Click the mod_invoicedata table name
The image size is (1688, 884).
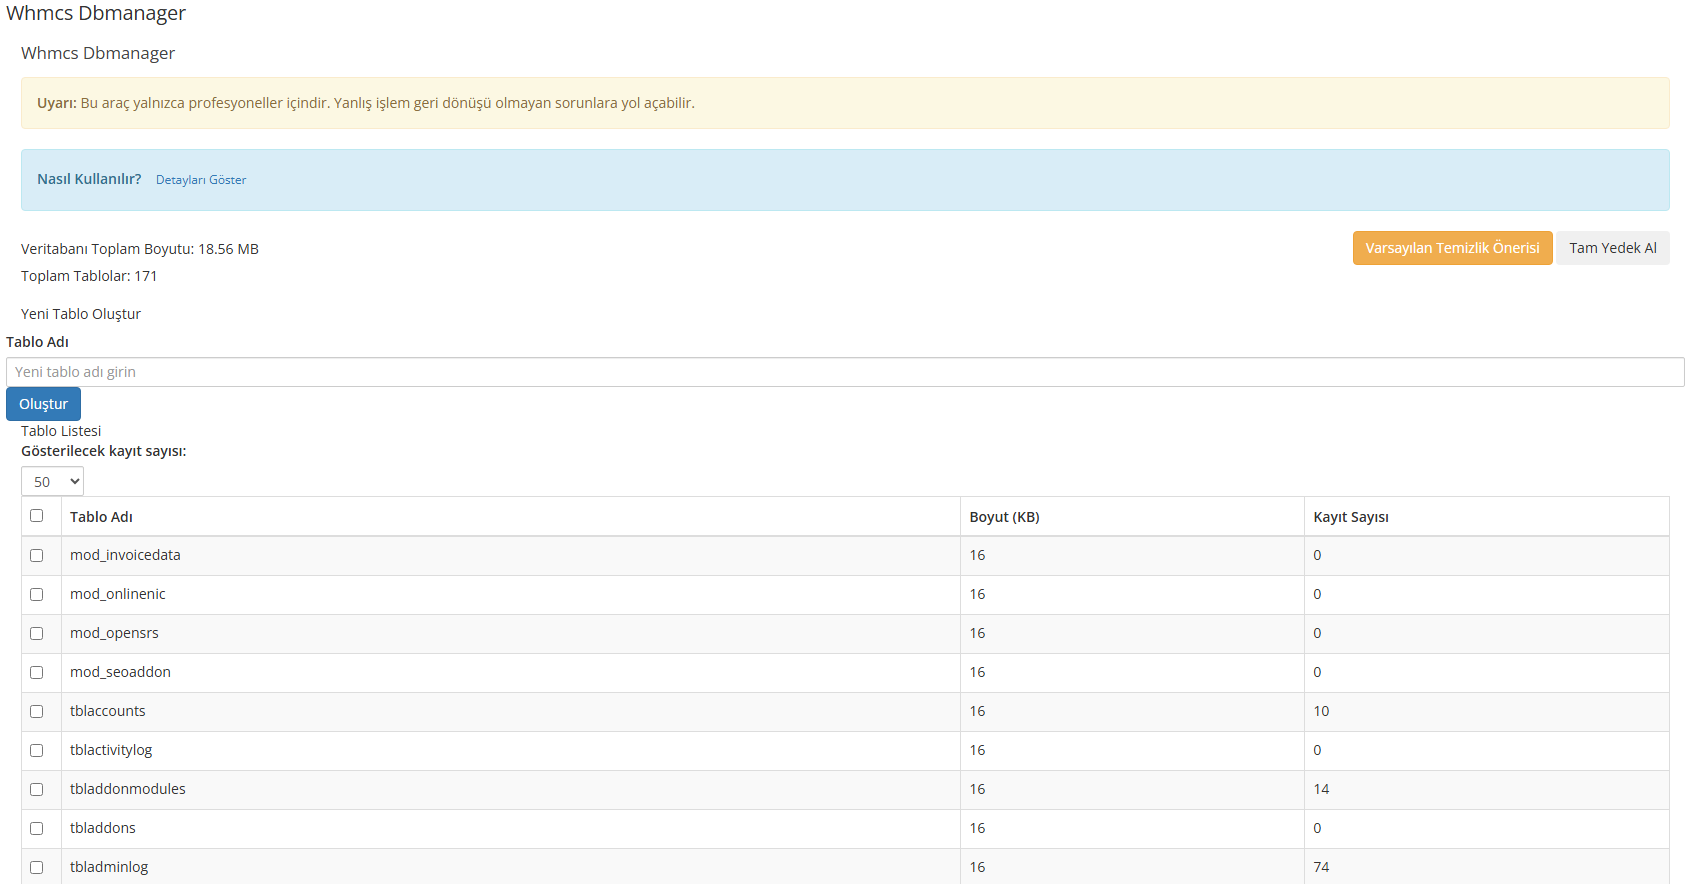[x=125, y=555]
